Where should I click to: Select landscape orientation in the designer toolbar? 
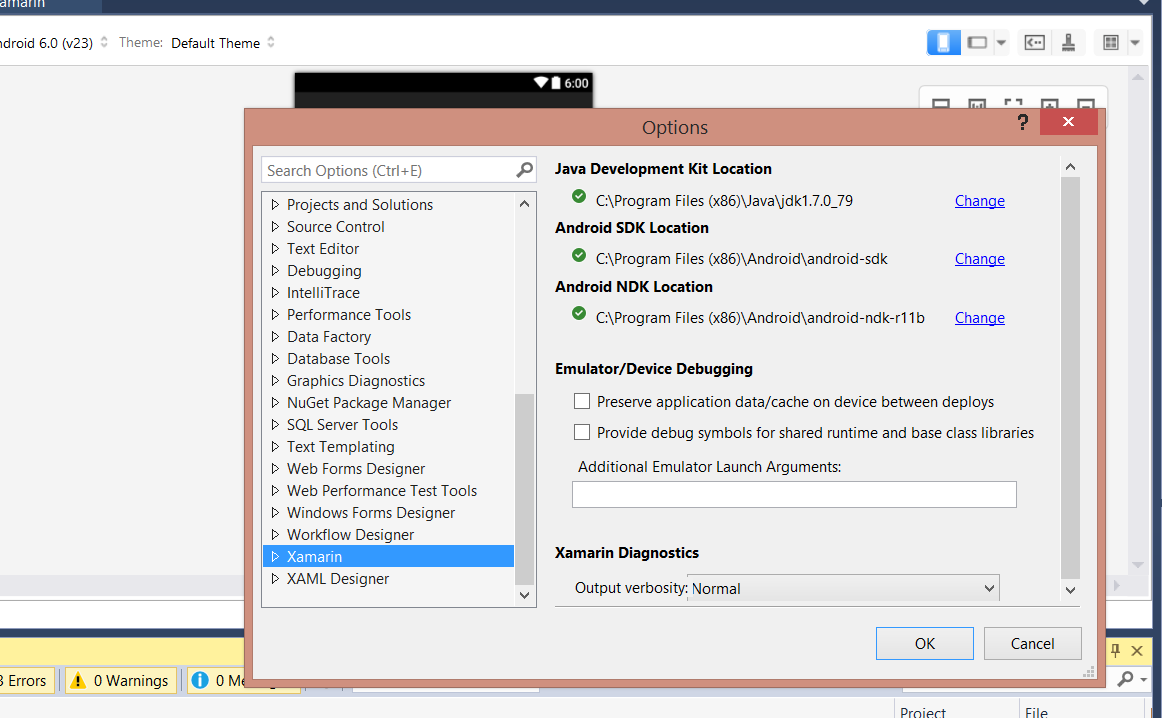[x=977, y=42]
